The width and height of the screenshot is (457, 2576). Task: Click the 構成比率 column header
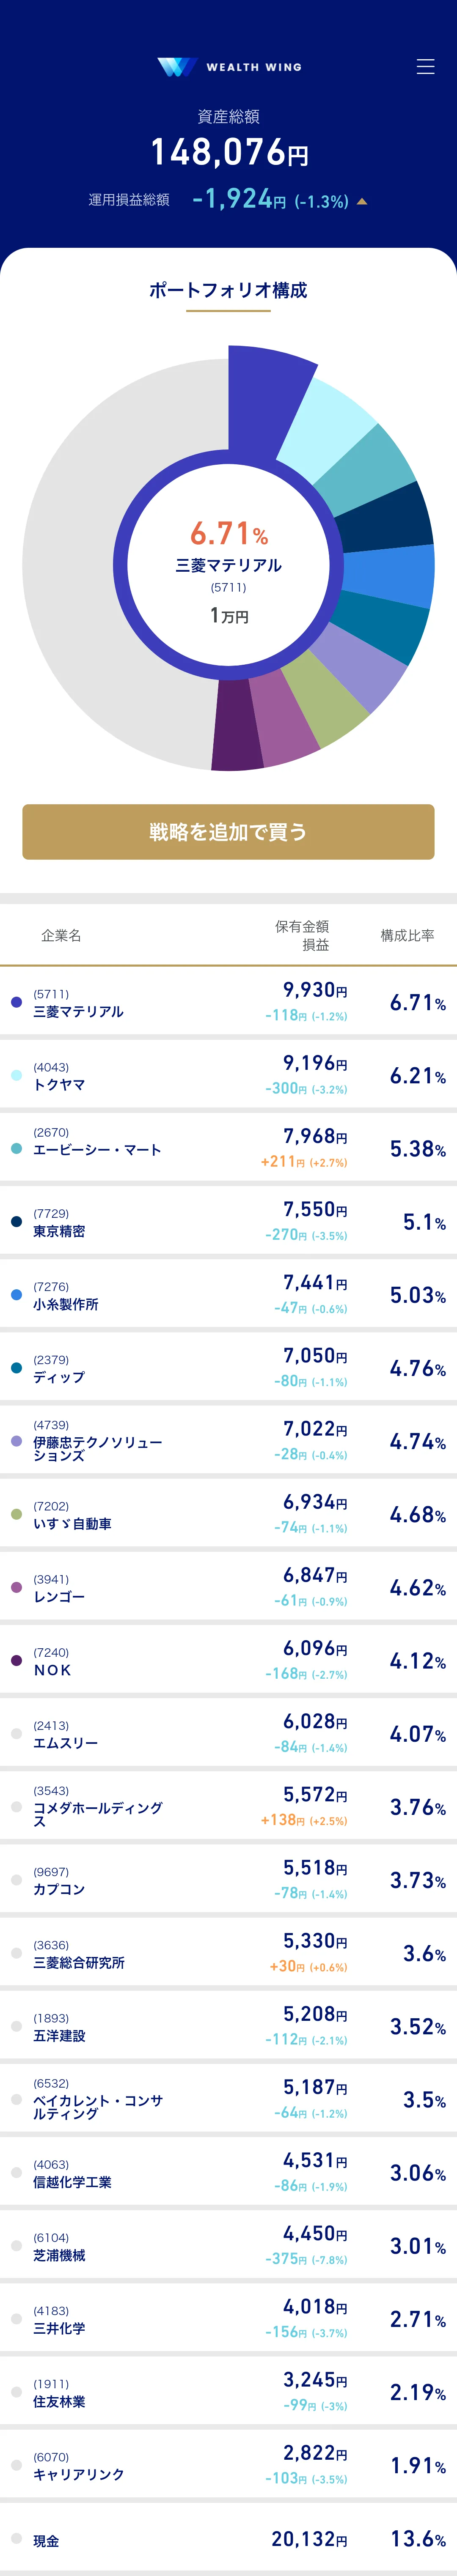[x=407, y=935]
